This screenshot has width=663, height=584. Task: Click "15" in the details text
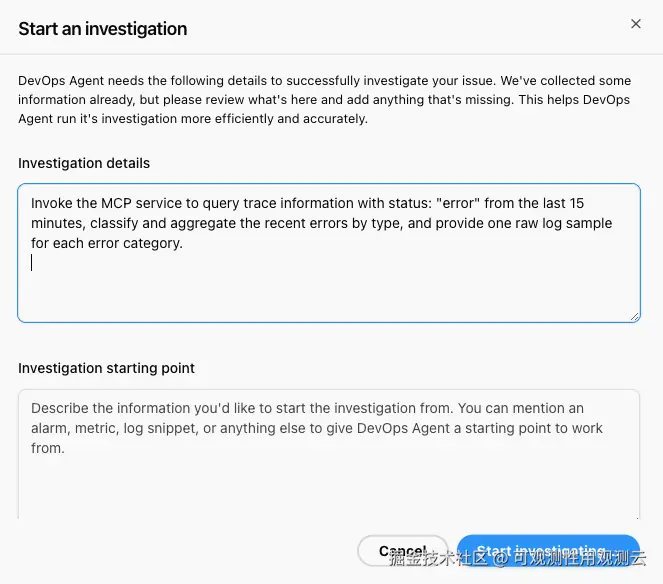(575, 202)
